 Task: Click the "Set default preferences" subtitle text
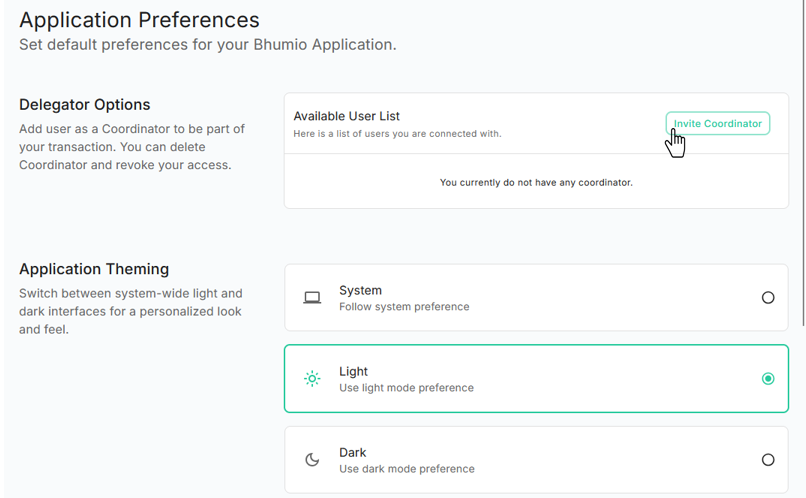(208, 45)
